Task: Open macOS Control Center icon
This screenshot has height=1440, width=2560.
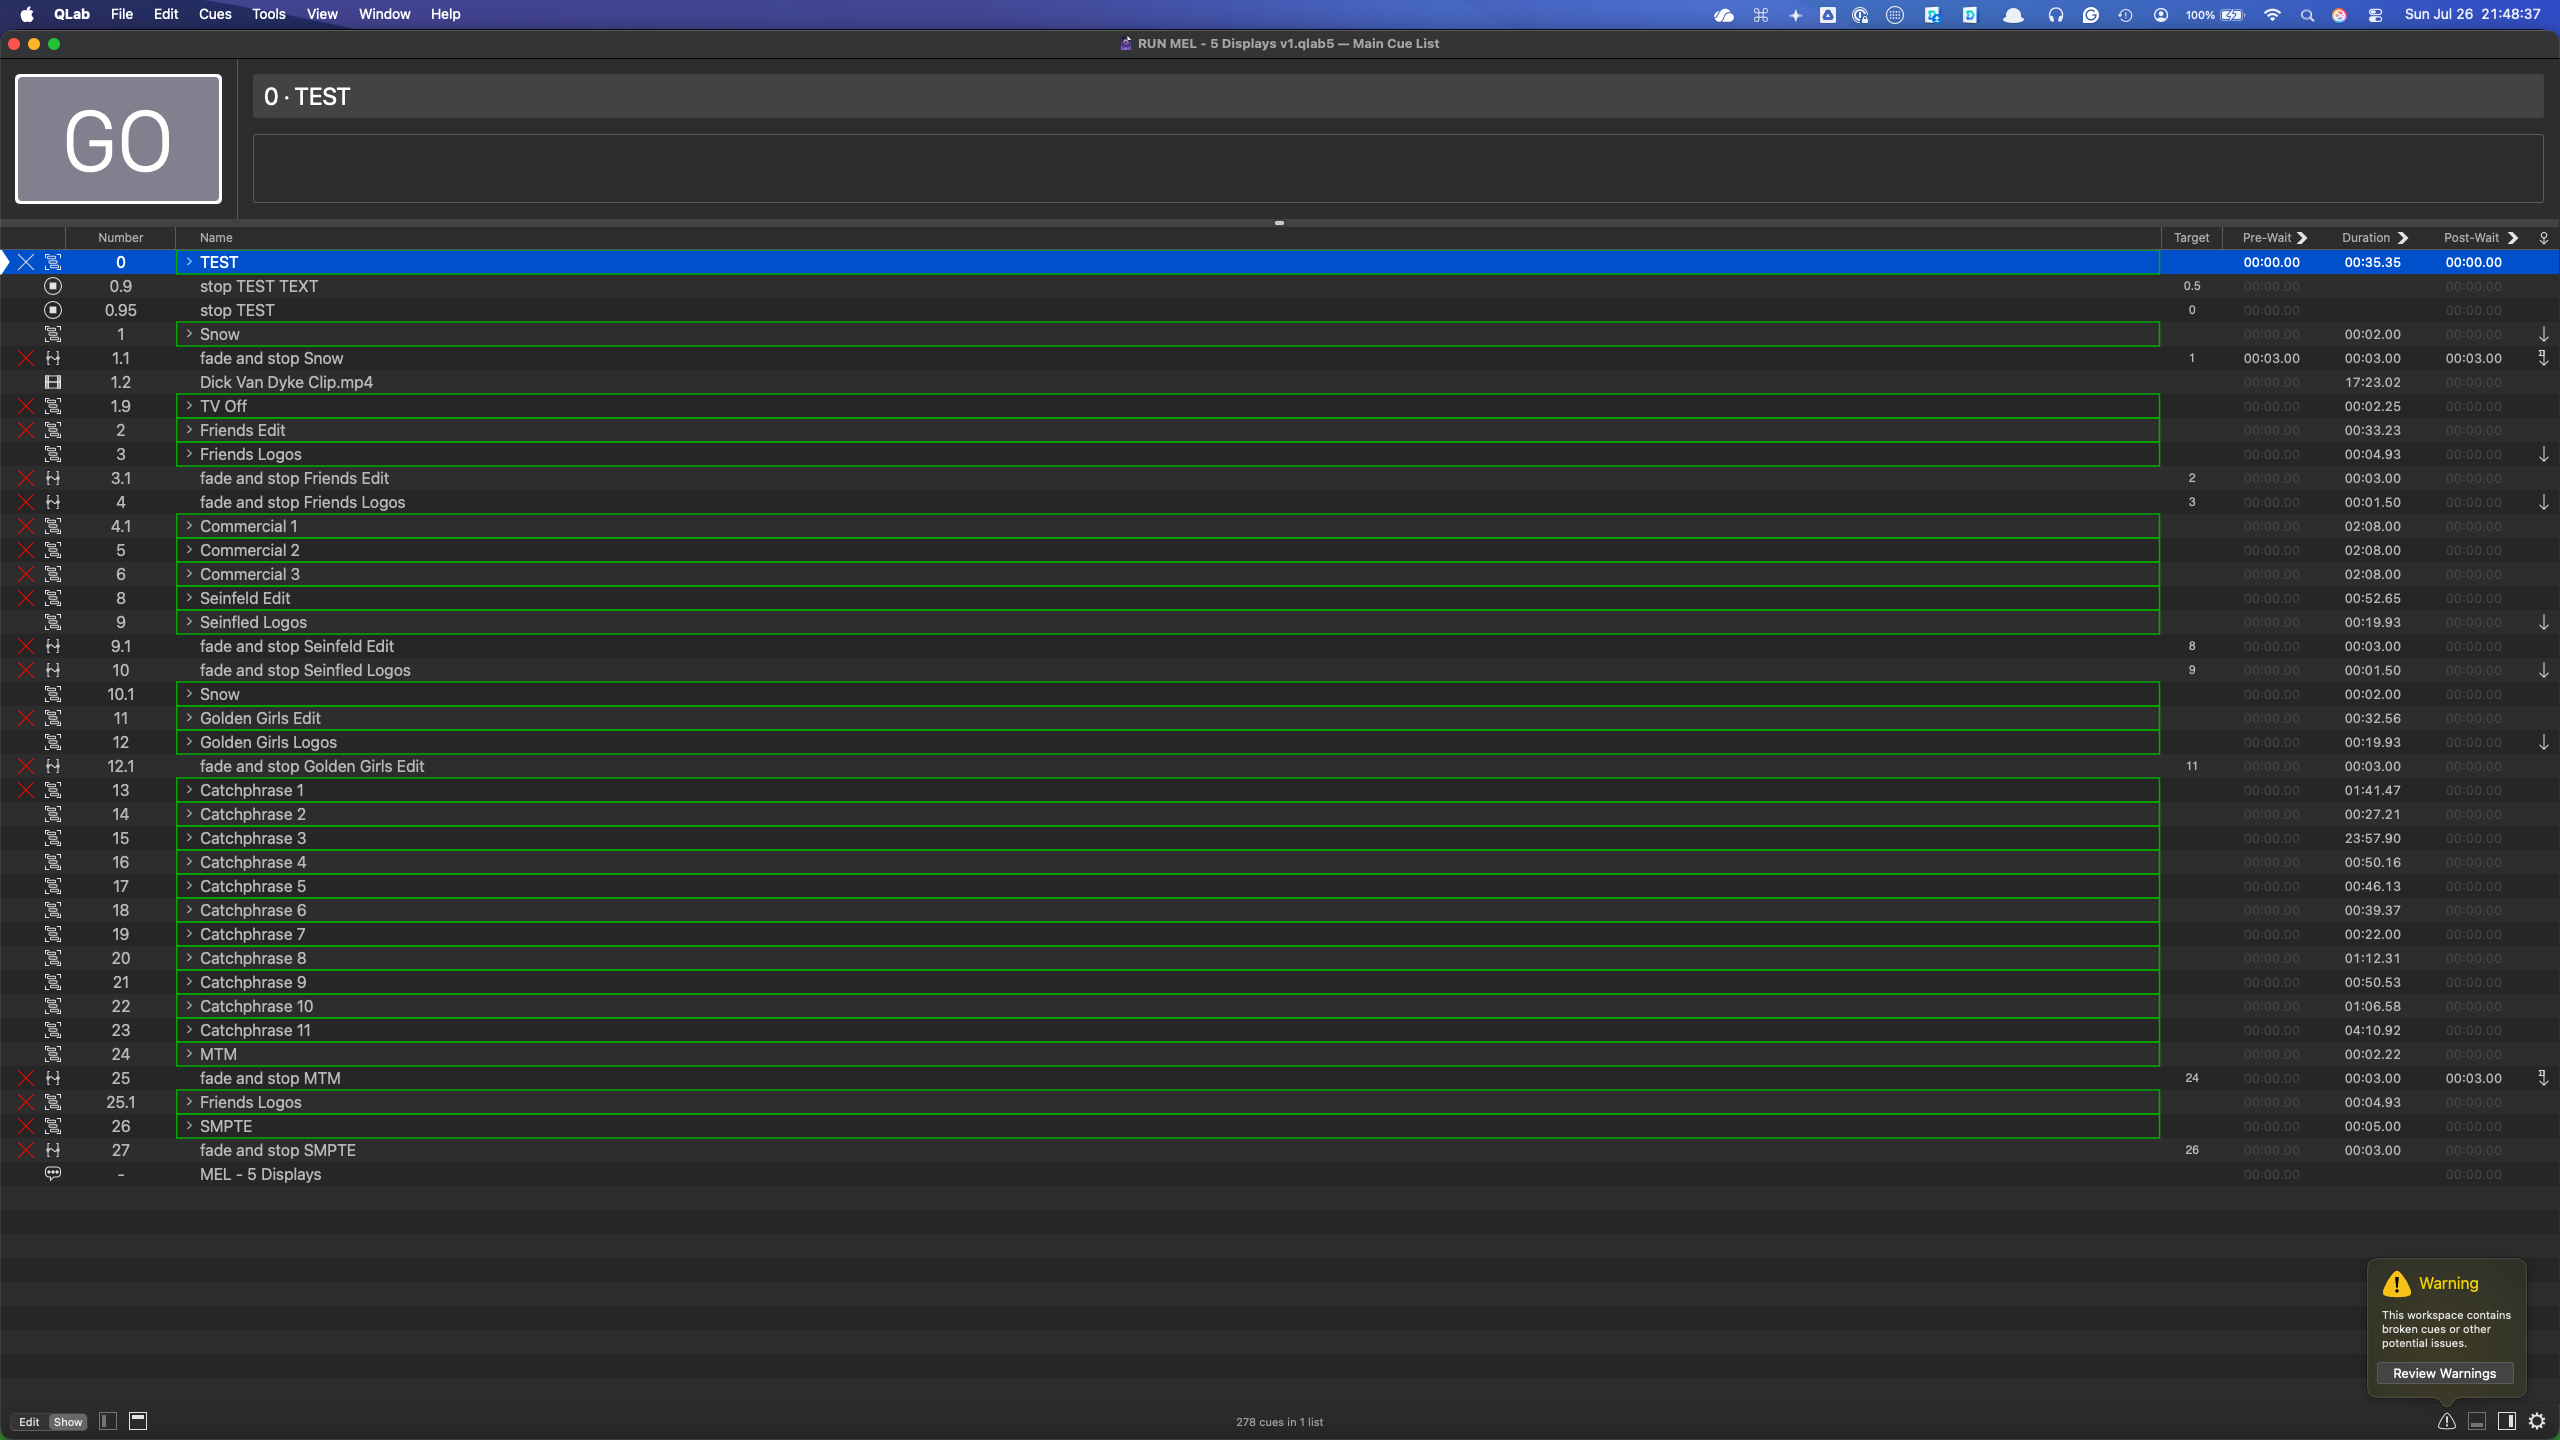Action: click(2375, 15)
